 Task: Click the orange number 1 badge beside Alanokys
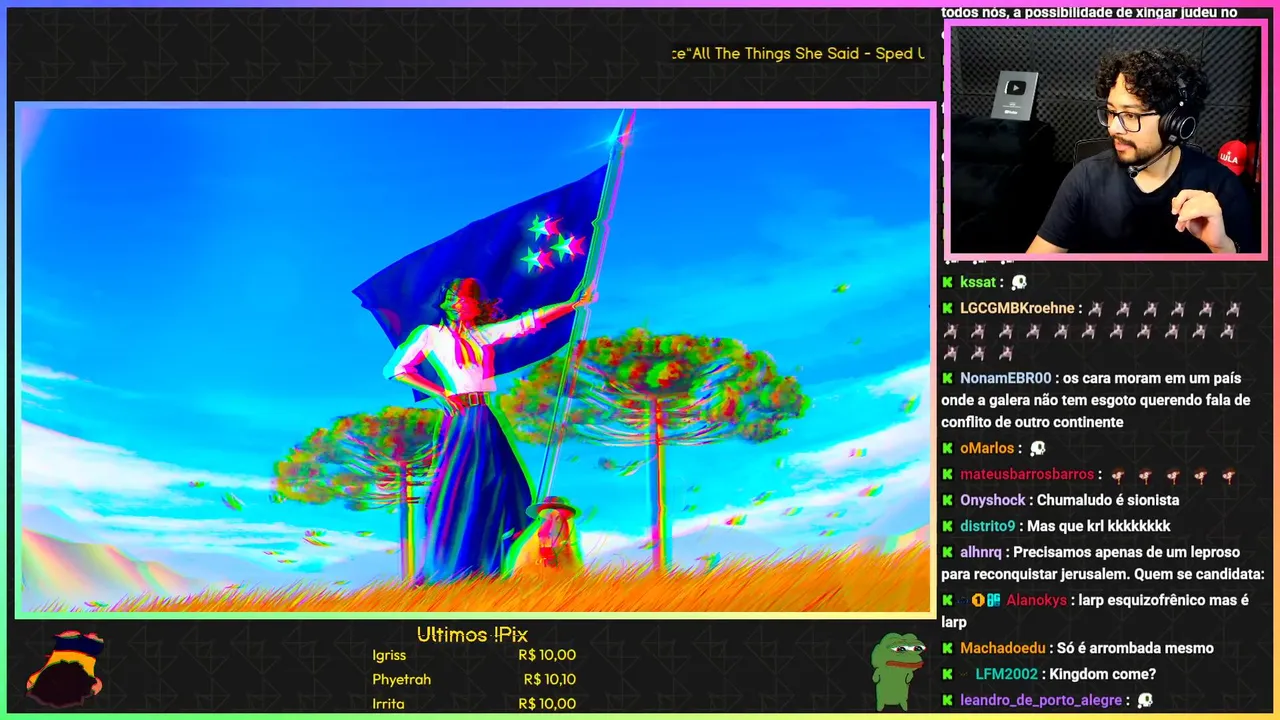[978, 600]
